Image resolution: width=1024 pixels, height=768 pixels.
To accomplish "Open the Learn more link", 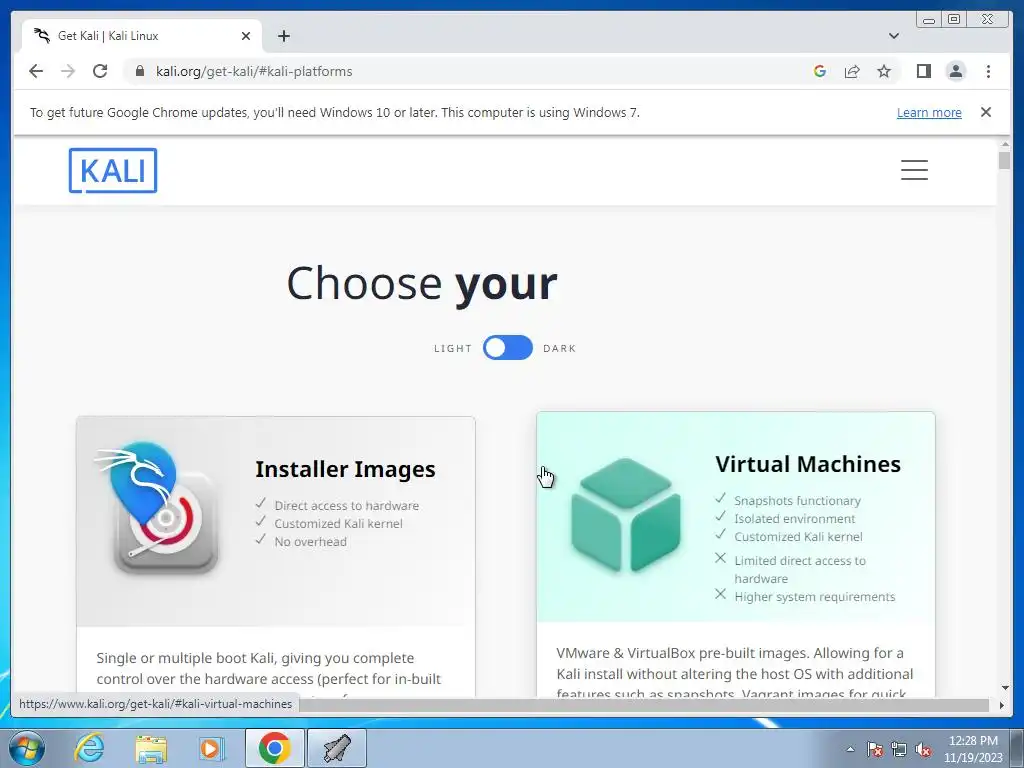I will pos(929,112).
